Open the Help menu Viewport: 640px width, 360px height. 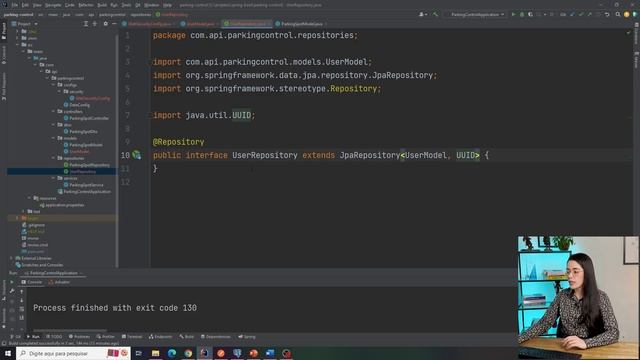(167, 5)
